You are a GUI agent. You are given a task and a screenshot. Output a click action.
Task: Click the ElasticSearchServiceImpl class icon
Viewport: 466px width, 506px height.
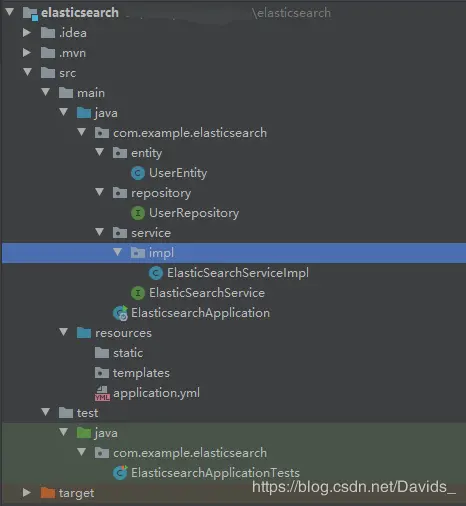tap(156, 273)
